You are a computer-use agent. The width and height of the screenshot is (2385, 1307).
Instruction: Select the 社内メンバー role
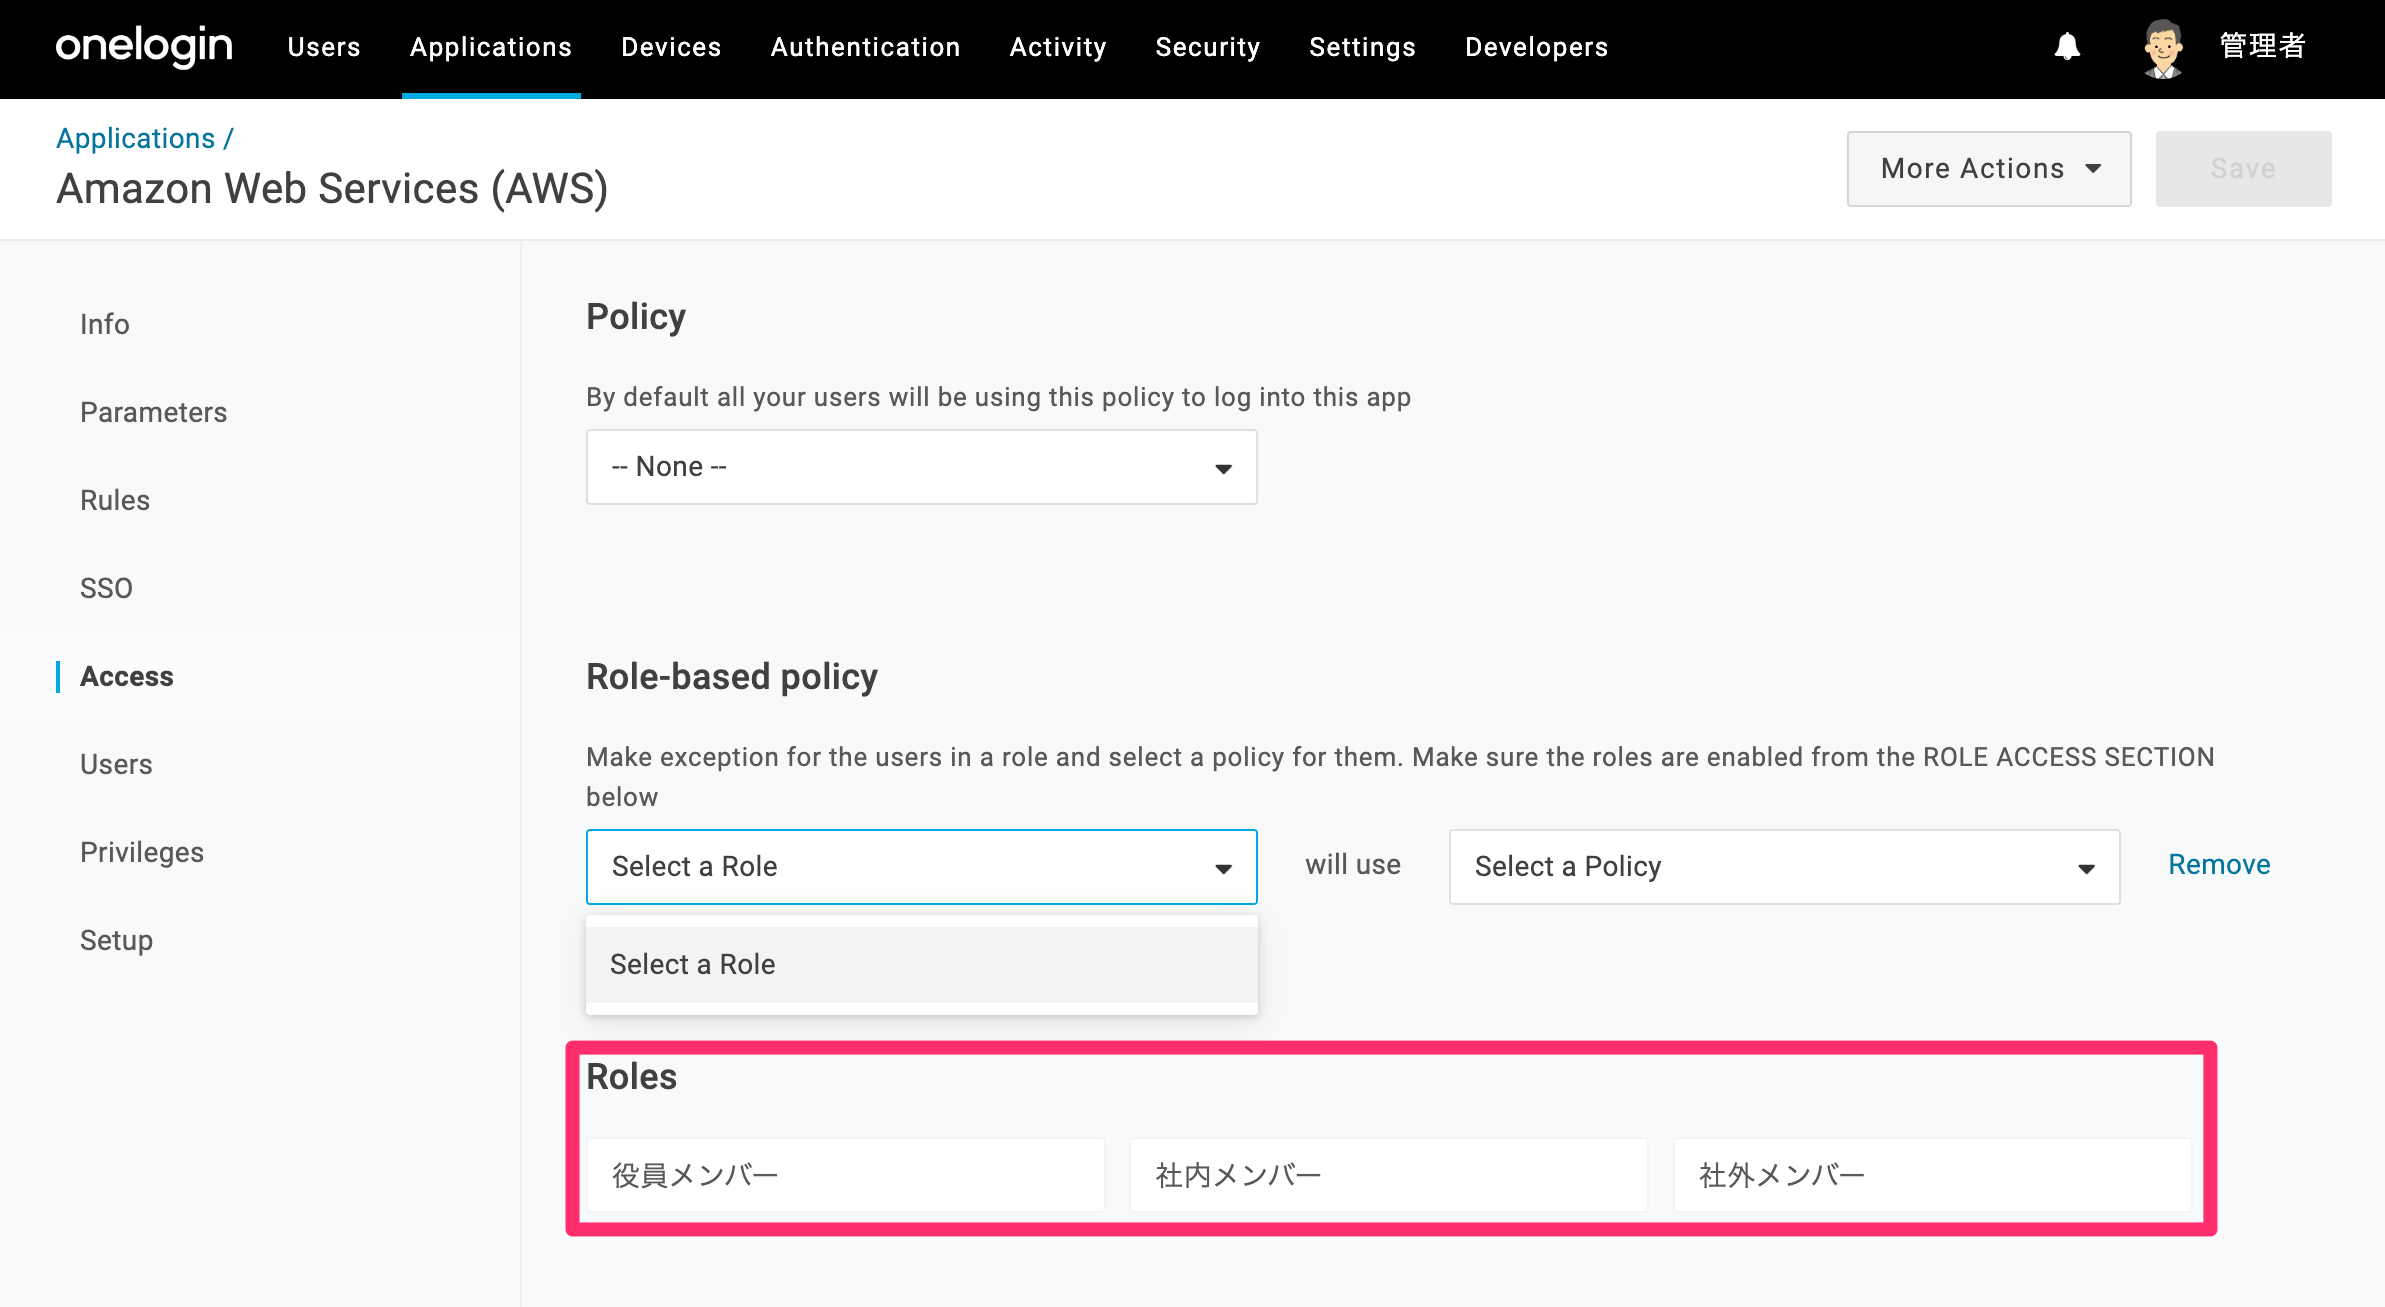pos(1389,1175)
